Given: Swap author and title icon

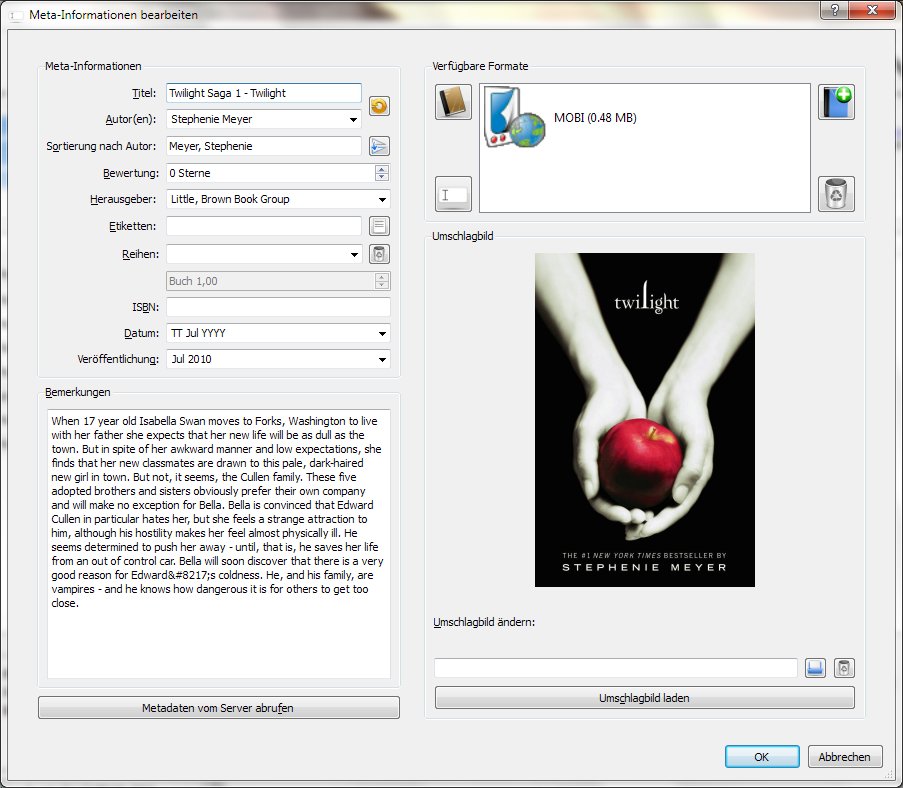Looking at the screenshot, I should [379, 106].
